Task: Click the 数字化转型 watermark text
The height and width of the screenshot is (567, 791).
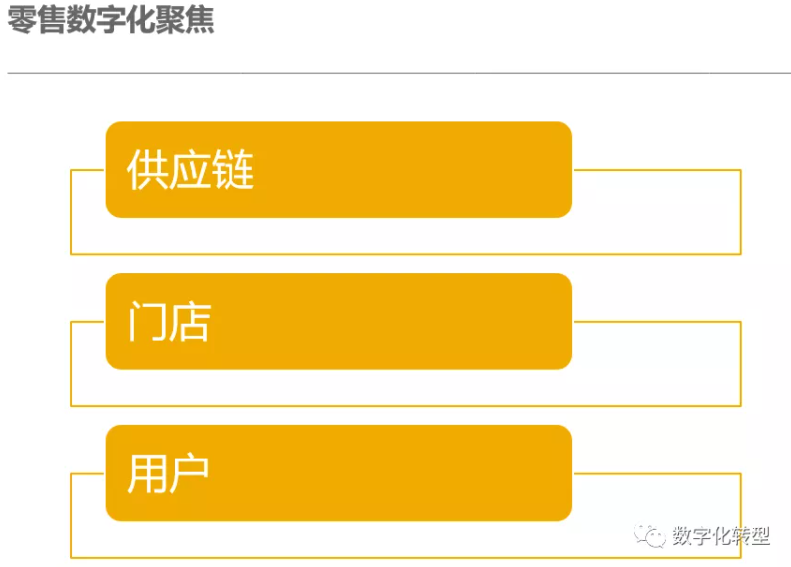Action: (721, 537)
